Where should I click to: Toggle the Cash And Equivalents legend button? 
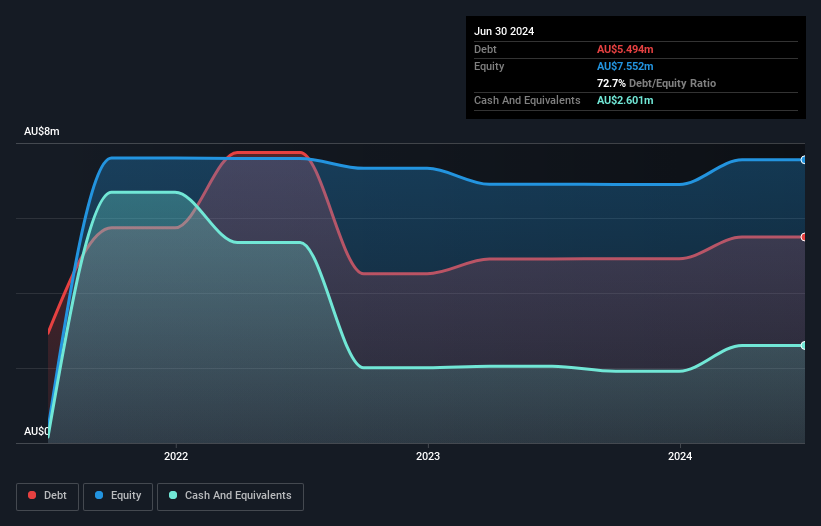click(230, 496)
